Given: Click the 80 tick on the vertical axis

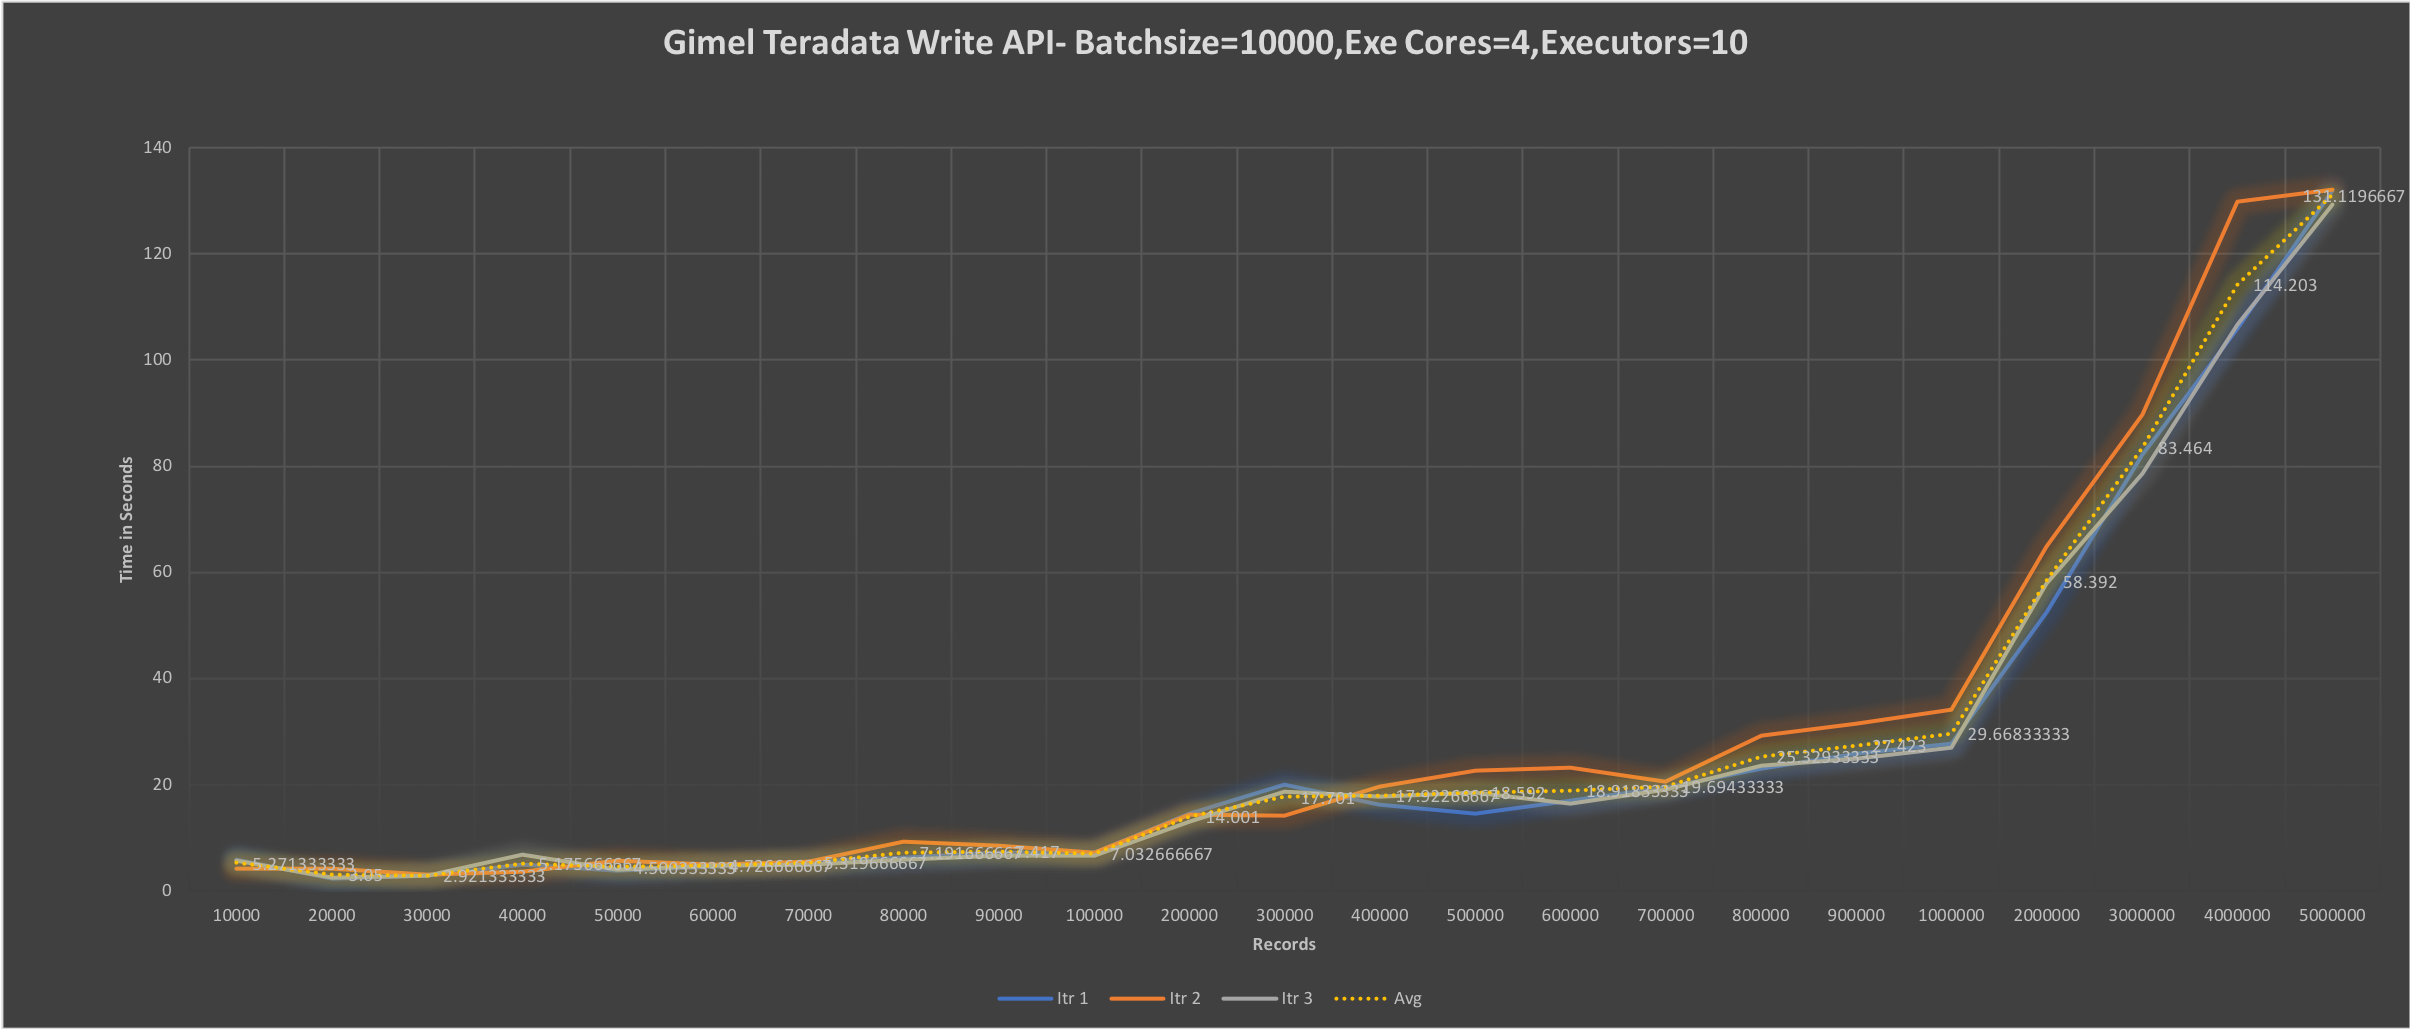Looking at the screenshot, I should coord(162,465).
